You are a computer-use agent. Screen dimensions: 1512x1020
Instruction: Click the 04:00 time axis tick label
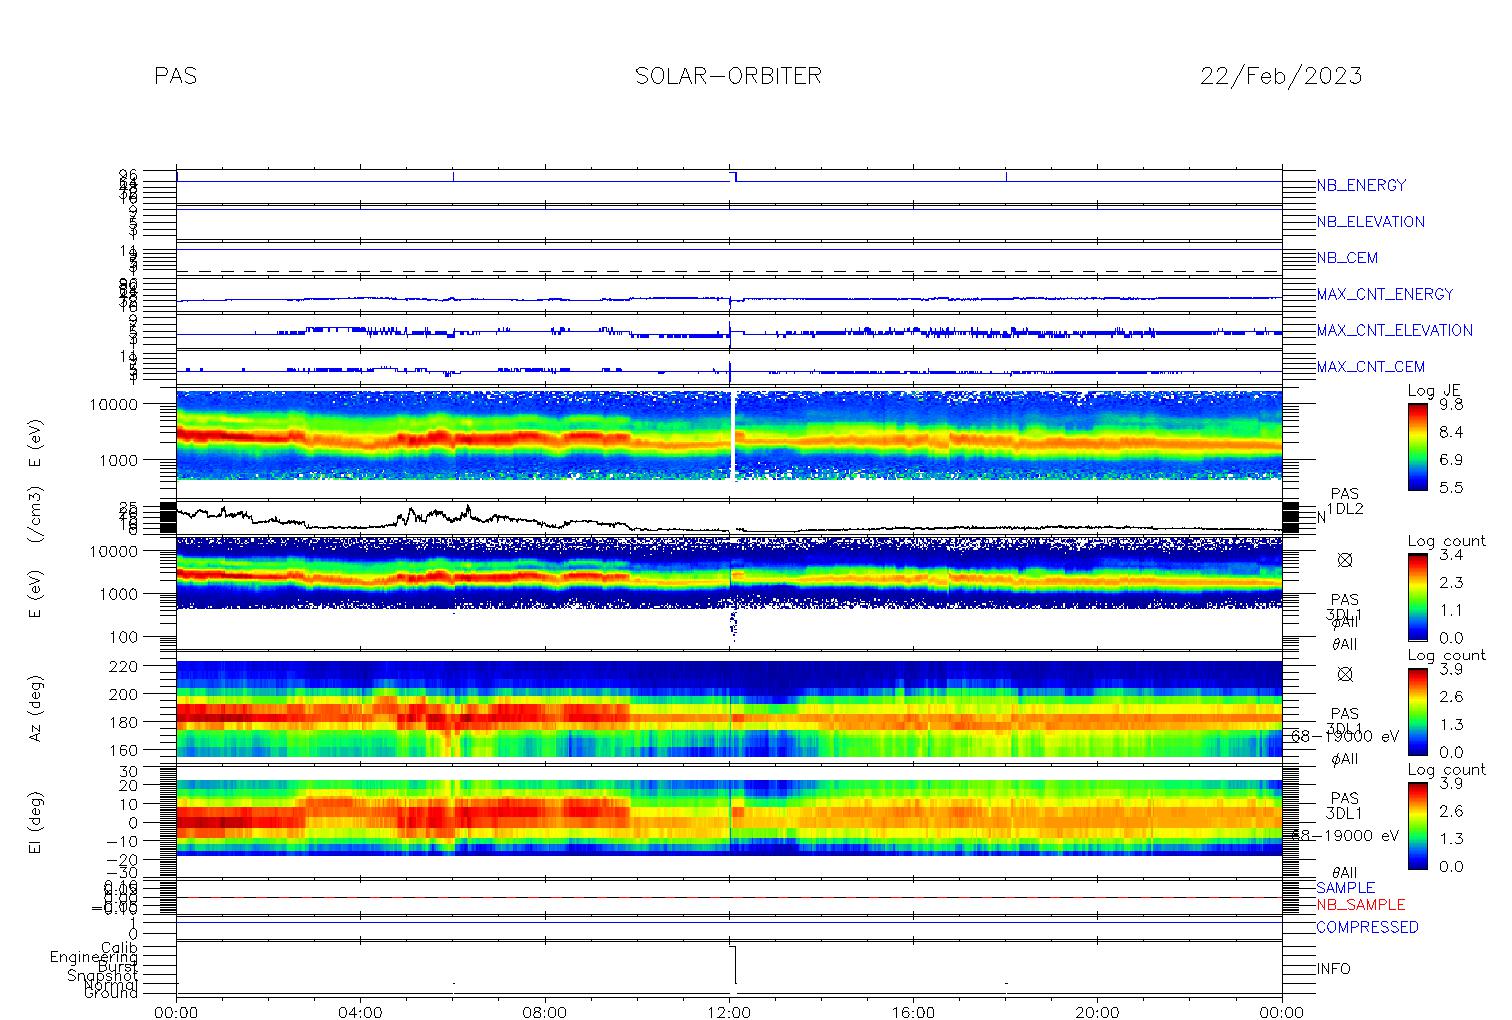point(360,1012)
